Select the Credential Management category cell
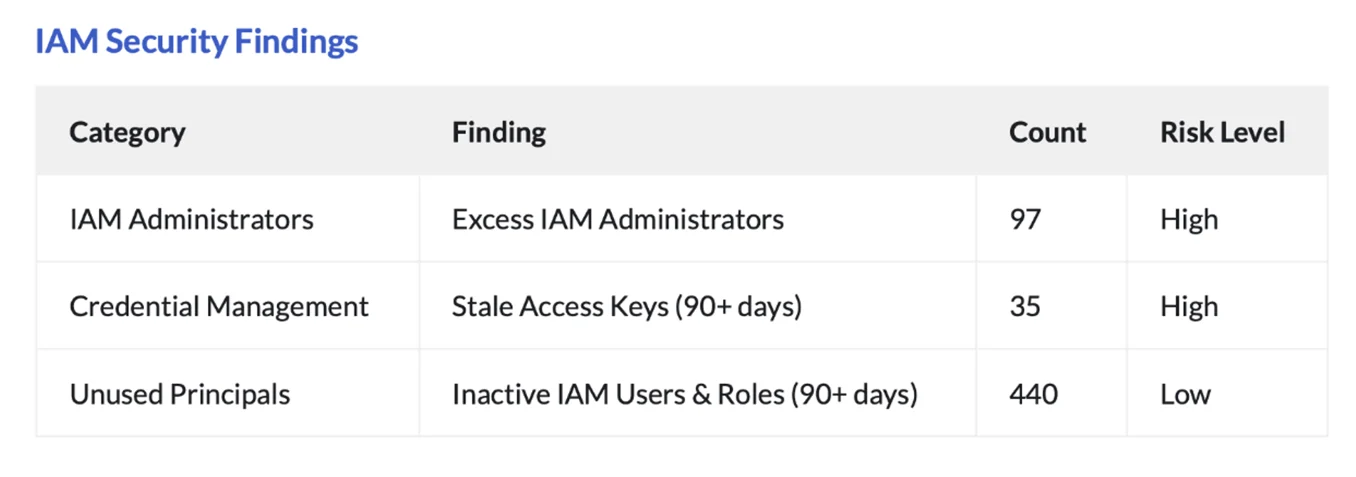Viewport: 1356px width, 477px height. coord(219,306)
